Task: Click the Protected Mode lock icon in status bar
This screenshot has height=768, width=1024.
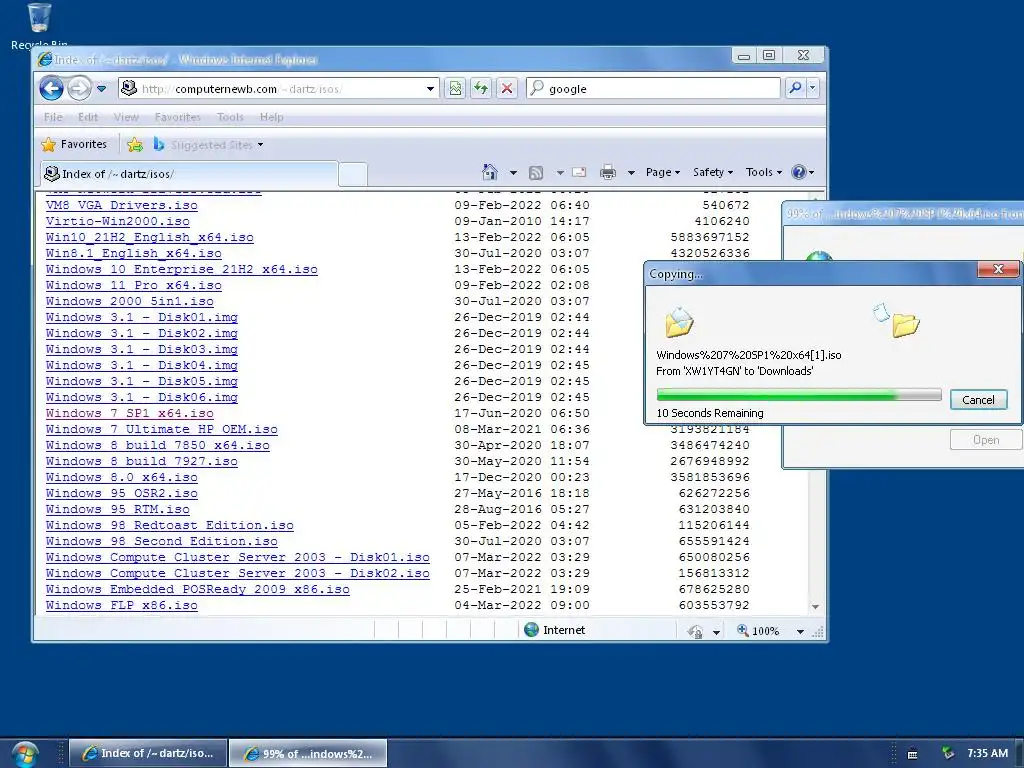Action: (696, 632)
